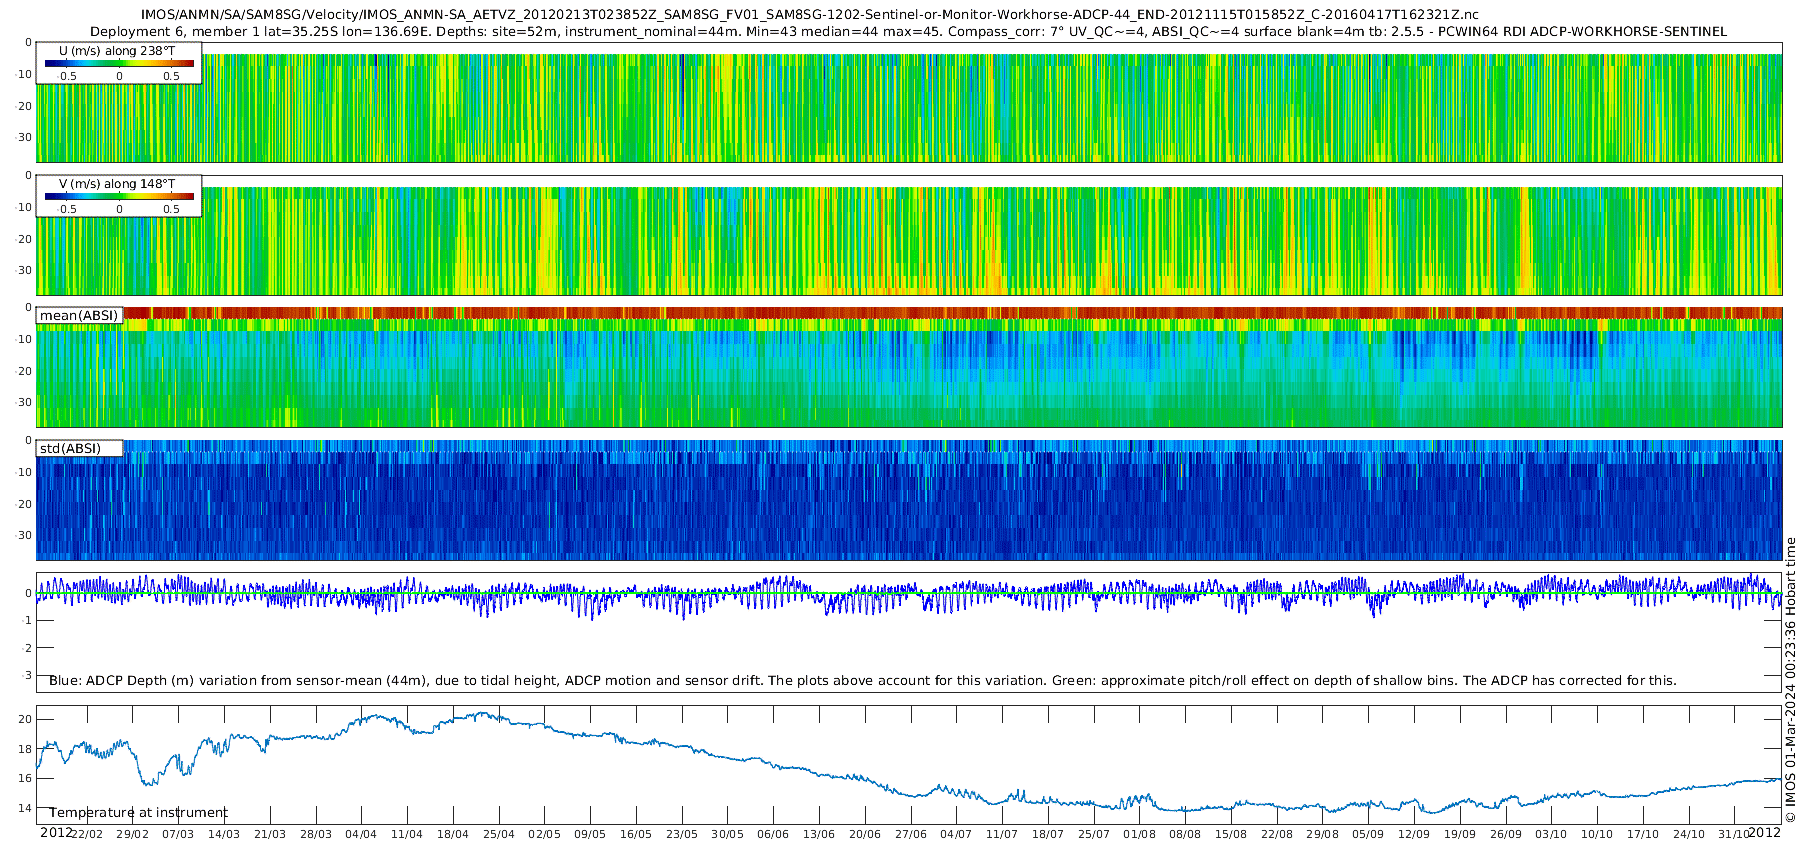Click the -3 tick on depth variation axis

(x=27, y=675)
